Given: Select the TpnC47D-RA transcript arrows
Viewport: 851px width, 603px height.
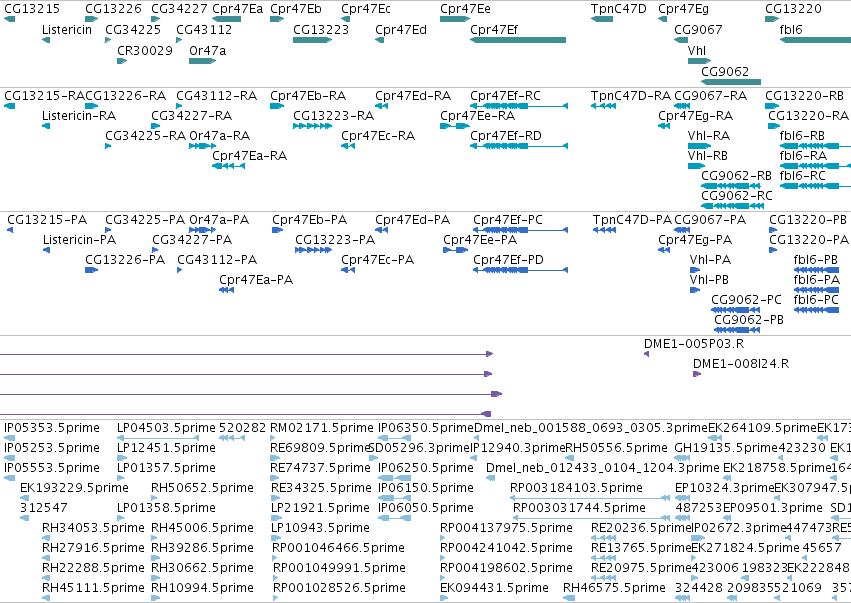Looking at the screenshot, I should pos(603,106).
